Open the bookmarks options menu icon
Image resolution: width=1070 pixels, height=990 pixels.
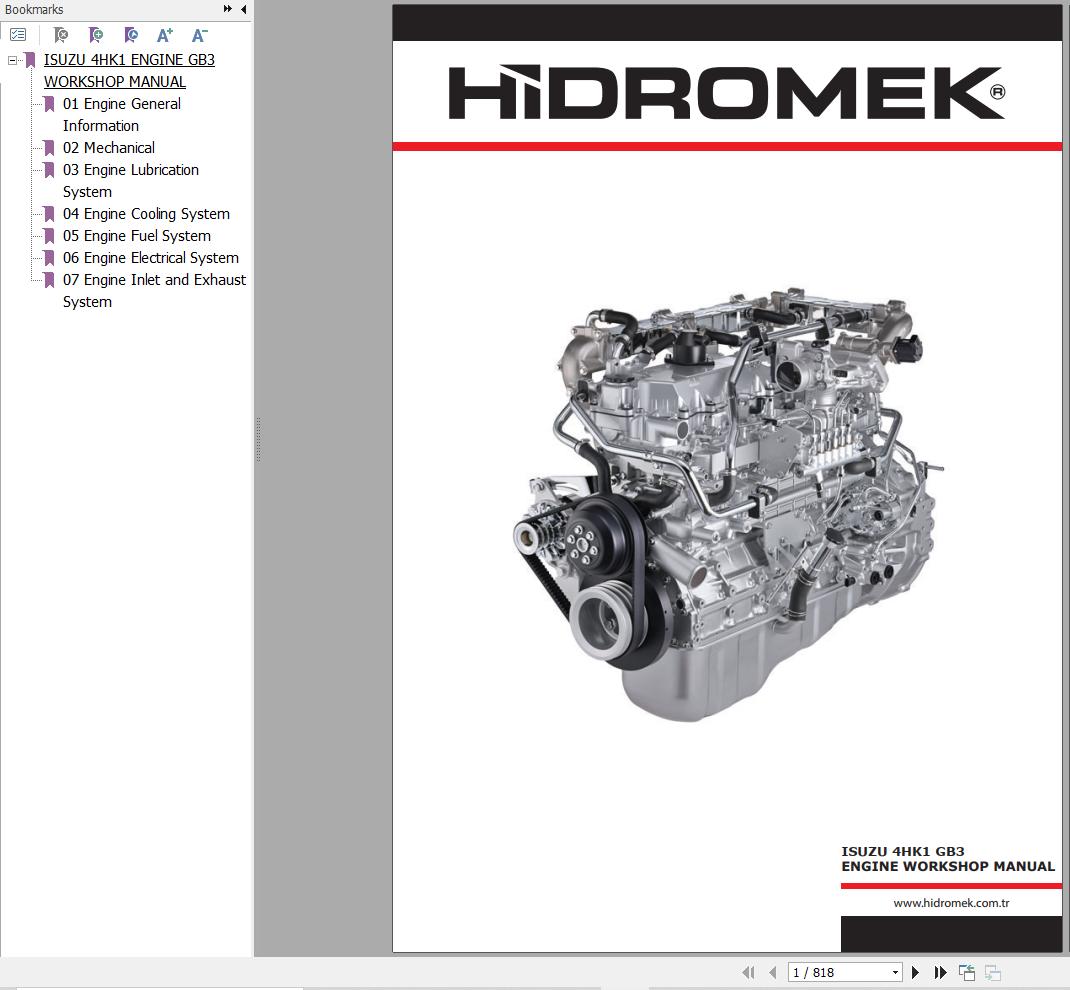18,35
